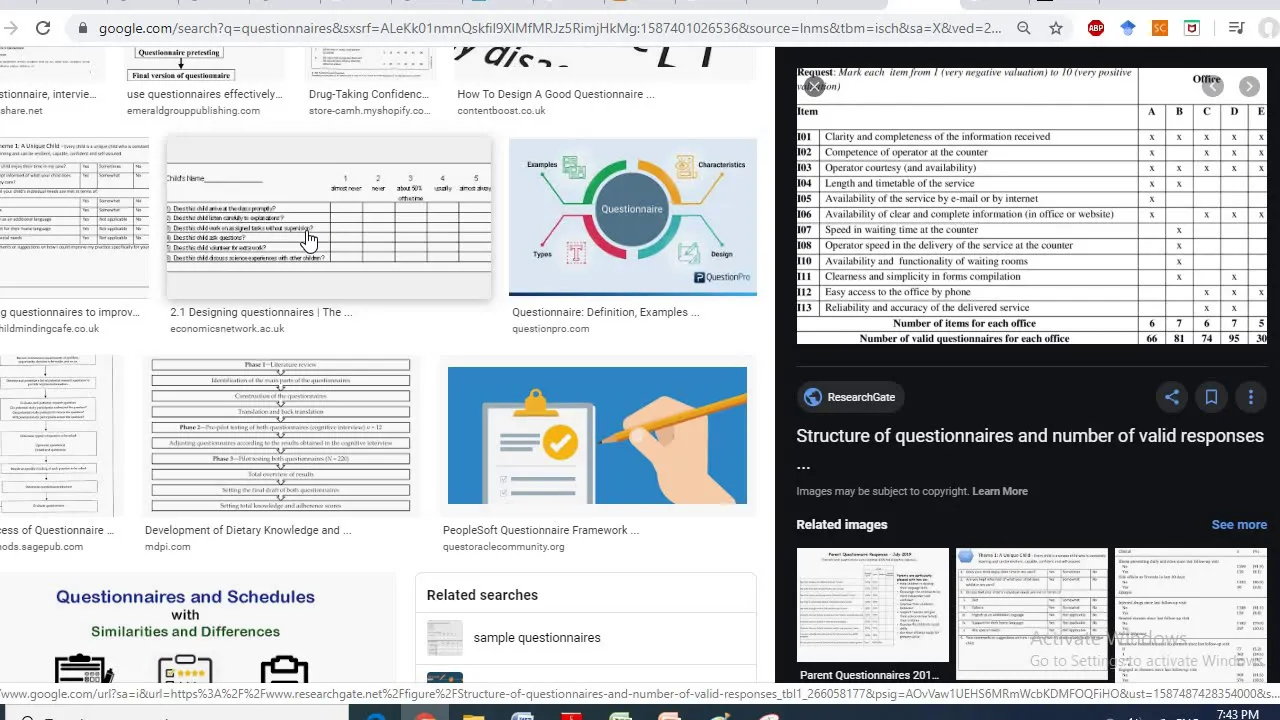Click 'Drug-Taking Confidenc...' result caption
Image resolution: width=1280 pixels, height=720 pixels.
(369, 94)
